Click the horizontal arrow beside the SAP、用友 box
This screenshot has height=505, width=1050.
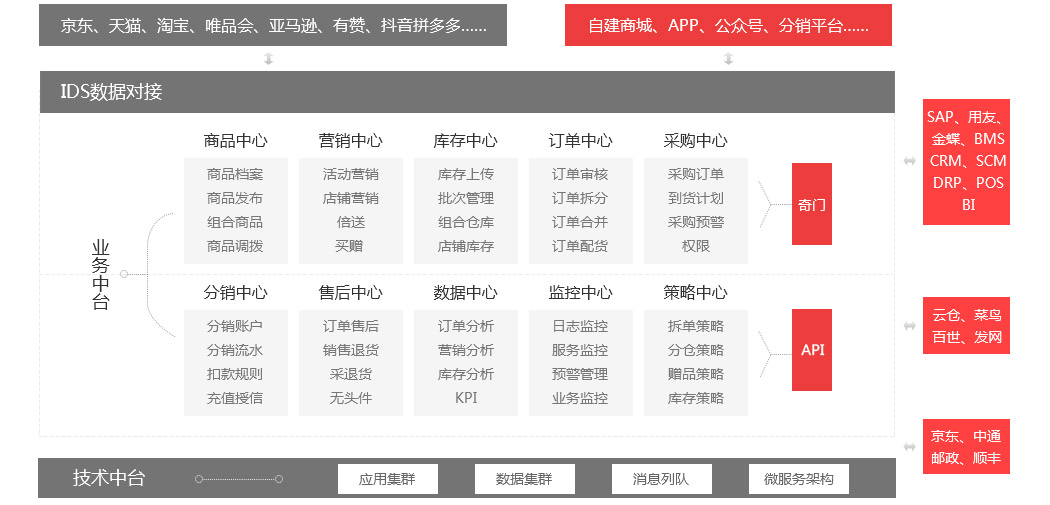[909, 161]
